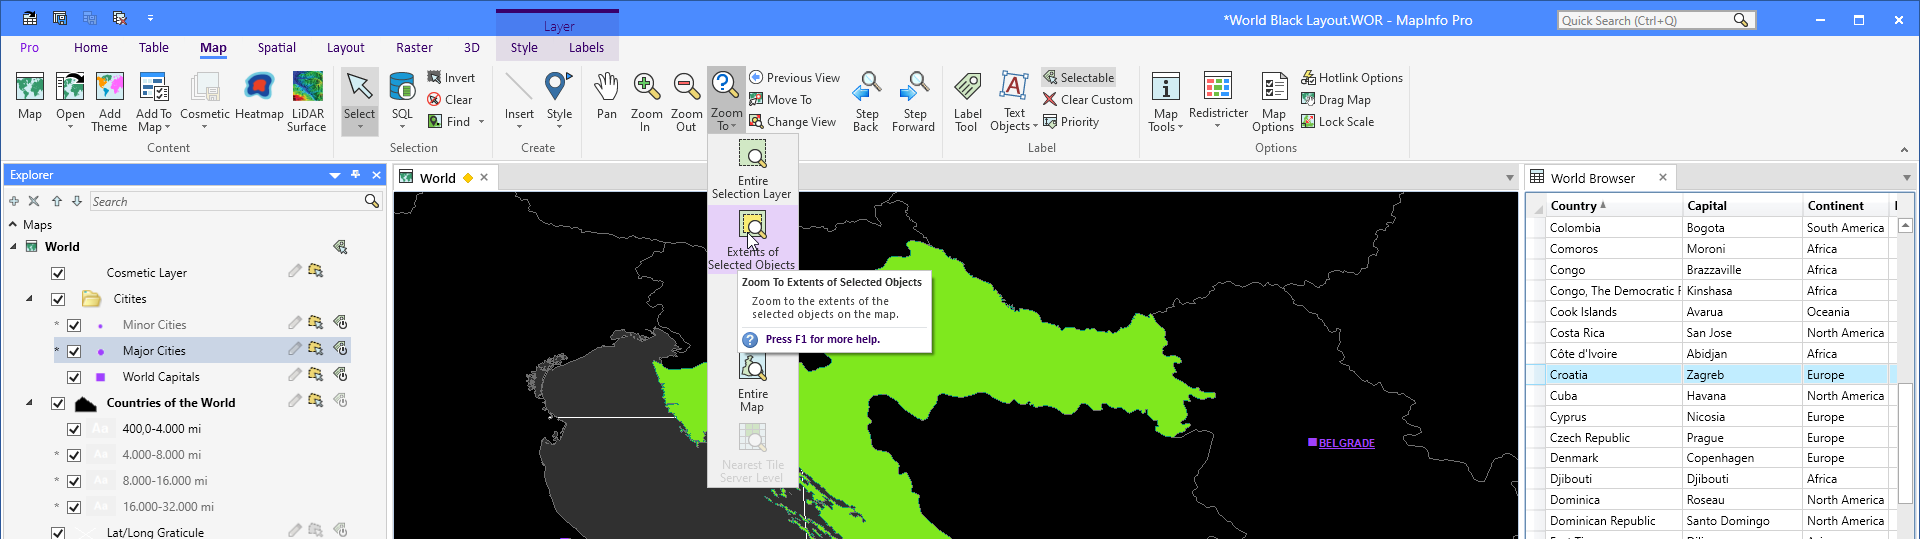Choose the Zoom Out tool
The image size is (1920, 539).
click(x=686, y=100)
